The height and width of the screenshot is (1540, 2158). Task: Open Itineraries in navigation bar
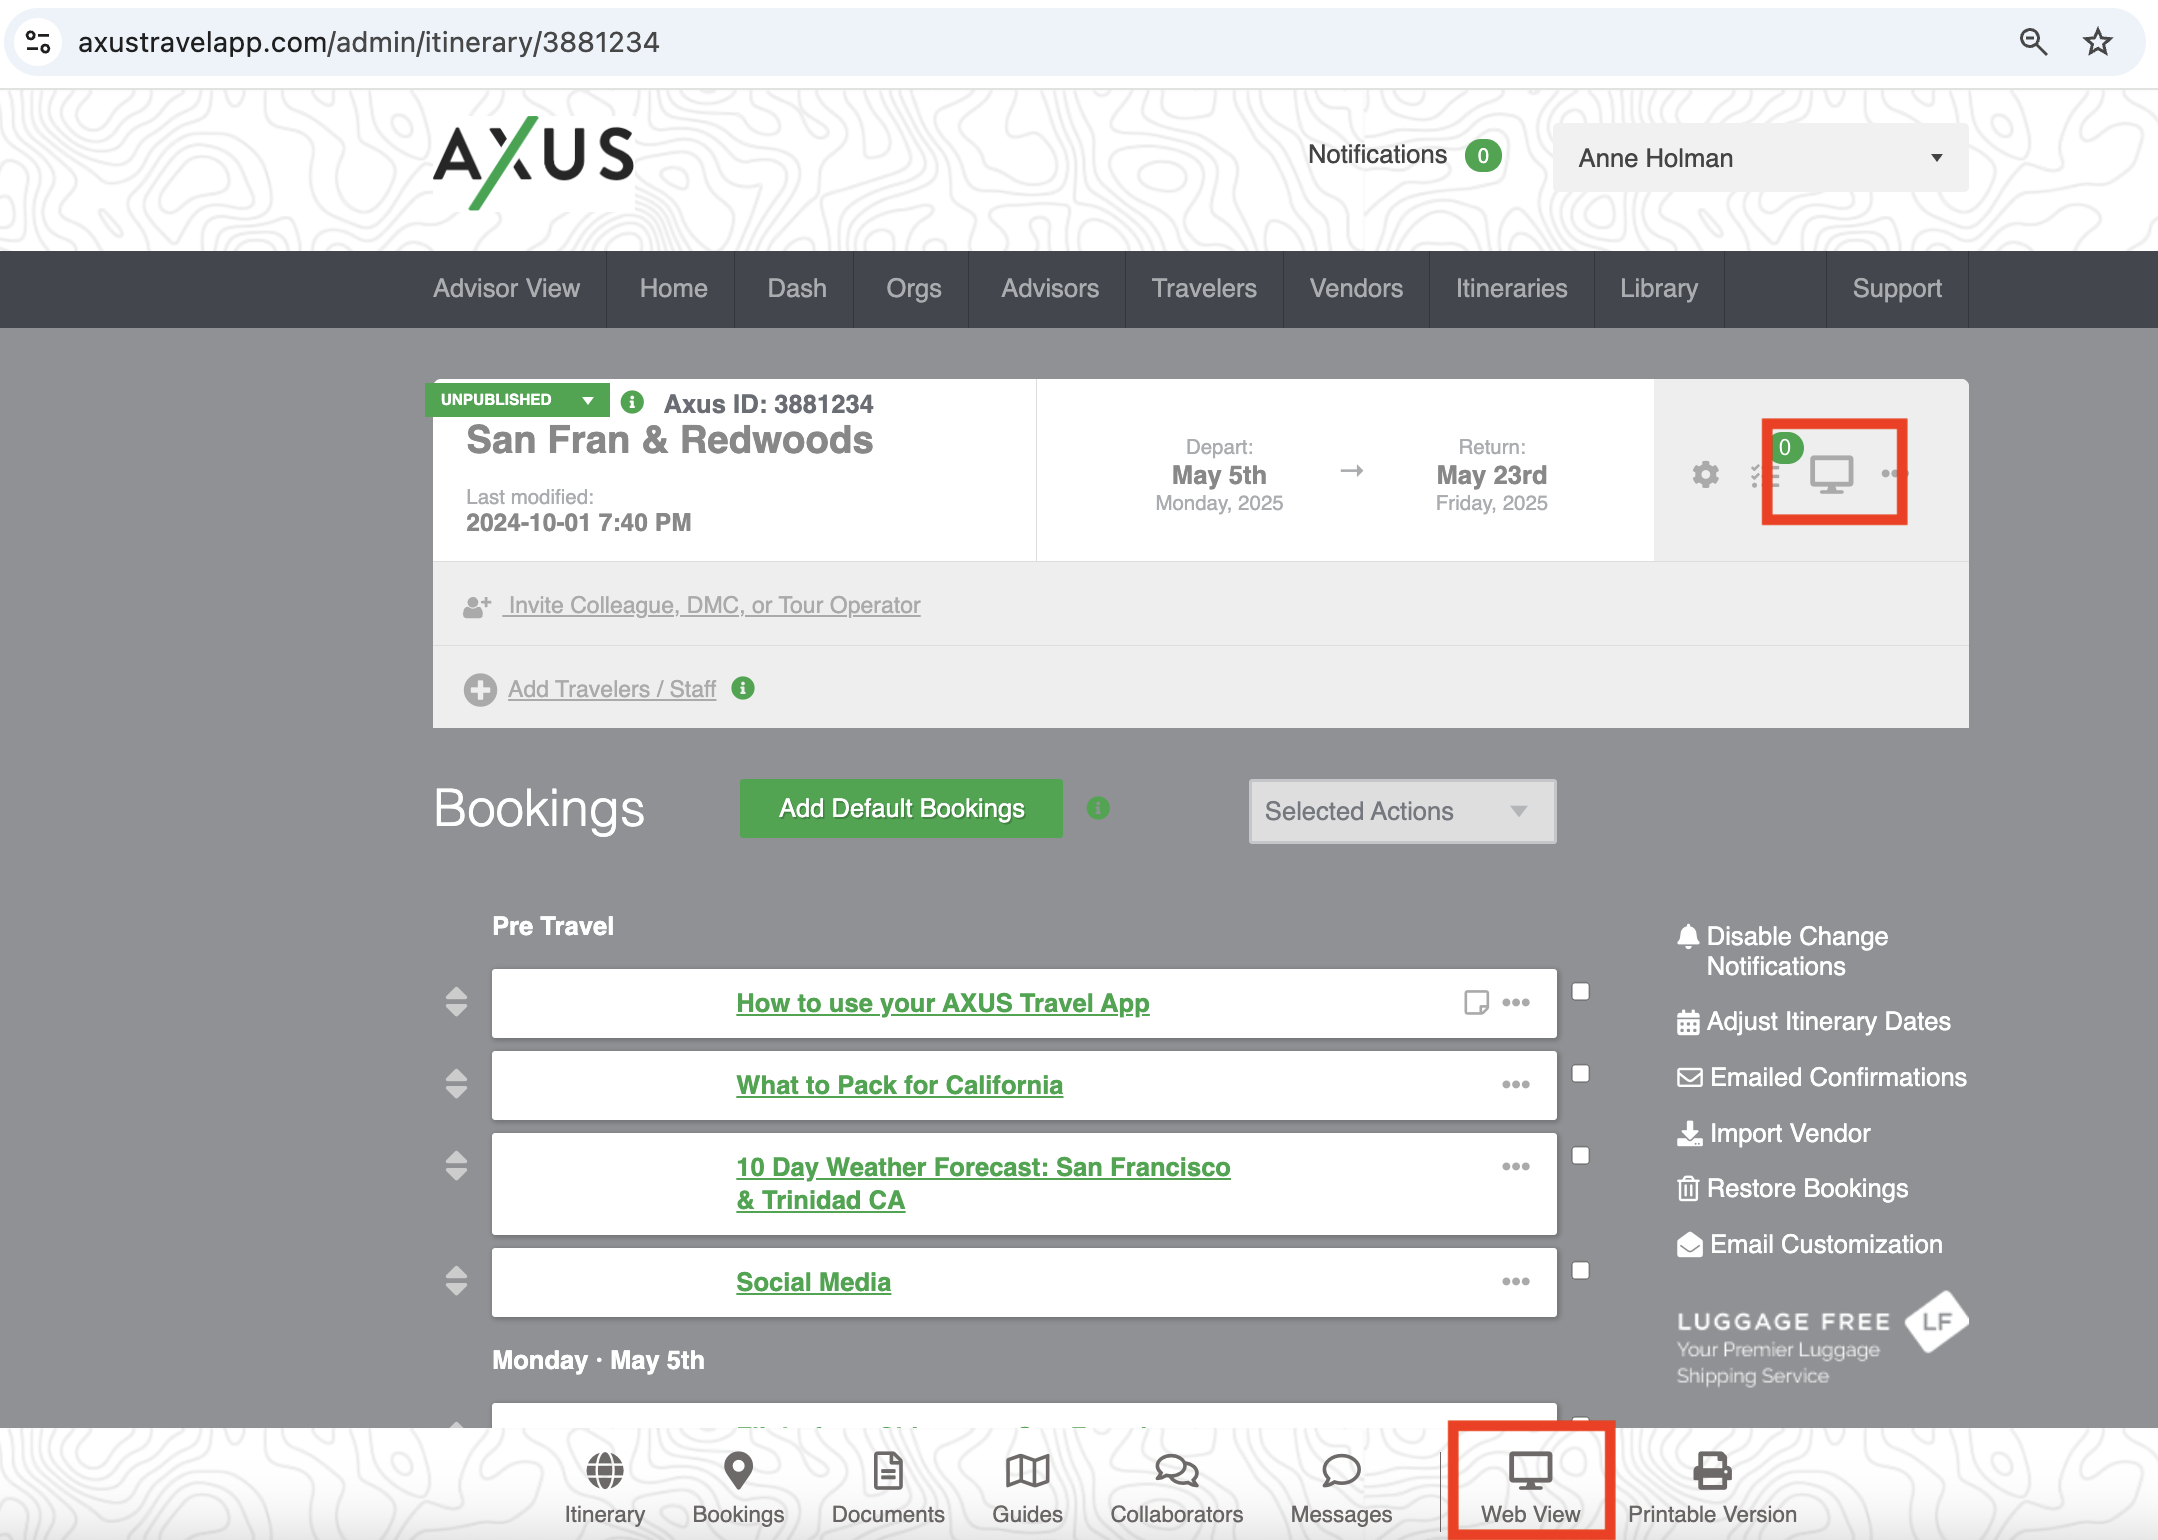[1511, 288]
